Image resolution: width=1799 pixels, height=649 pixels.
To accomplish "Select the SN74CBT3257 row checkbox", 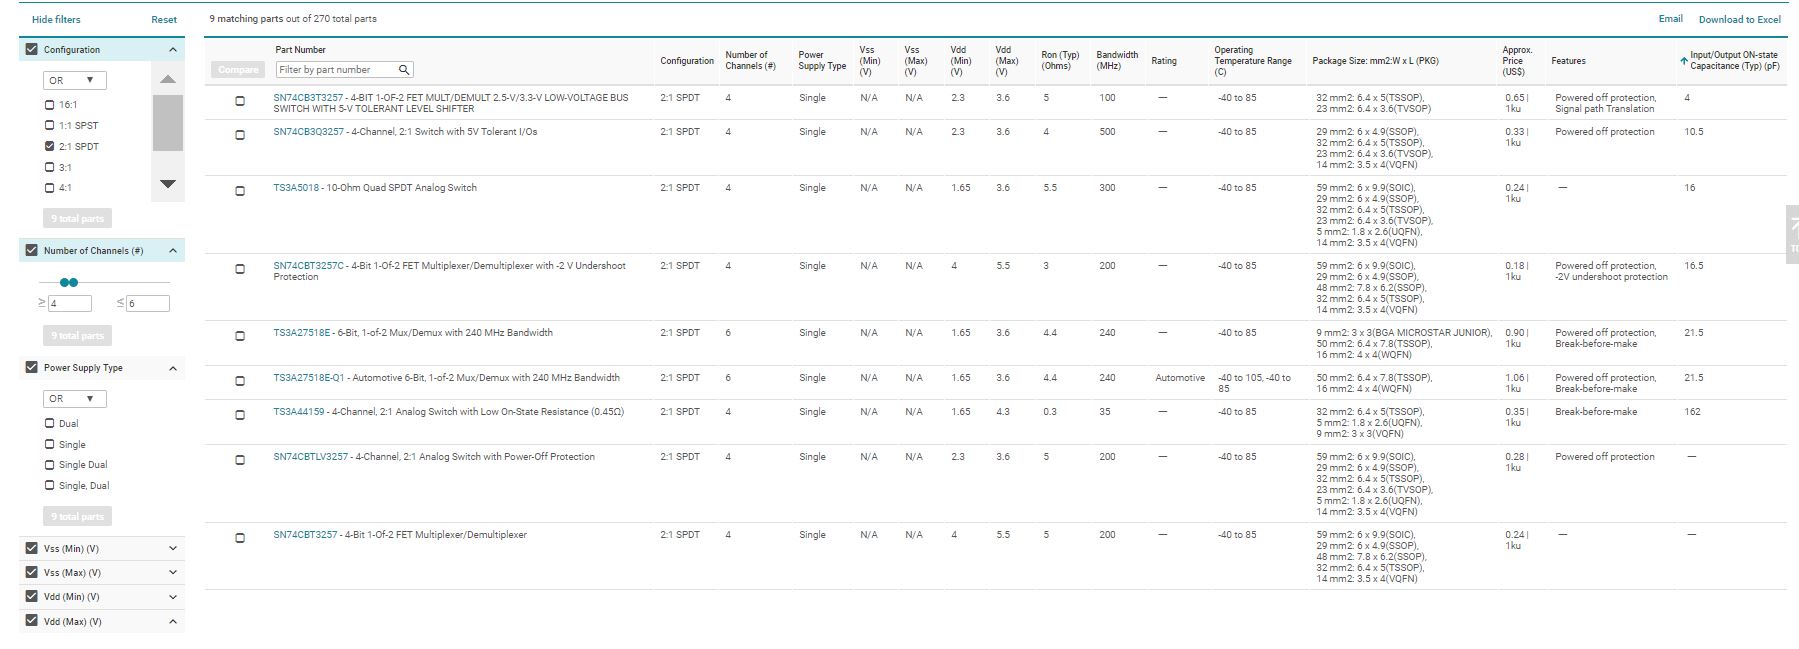I will point(240,538).
